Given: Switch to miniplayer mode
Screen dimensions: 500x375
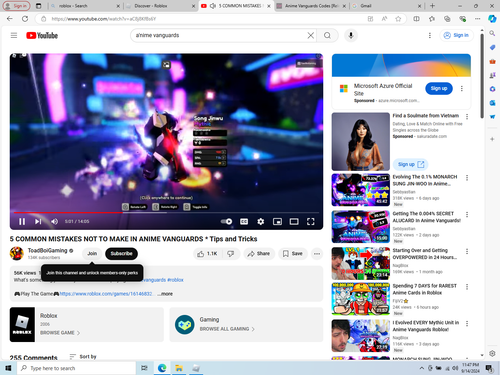Looking at the screenshot, I should (x=277, y=221).
